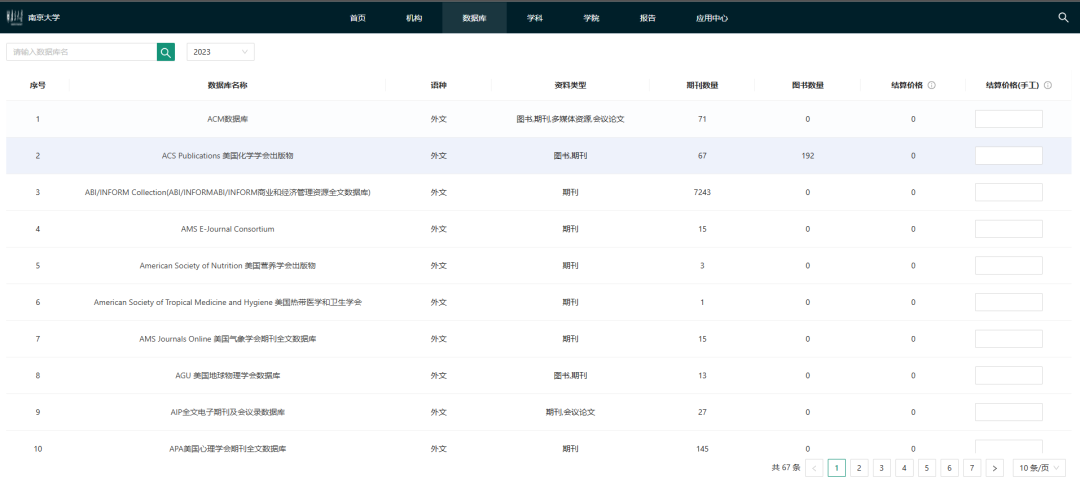The width and height of the screenshot is (1080, 491).
Task: Go to page 2 of results
Action: 859,468
